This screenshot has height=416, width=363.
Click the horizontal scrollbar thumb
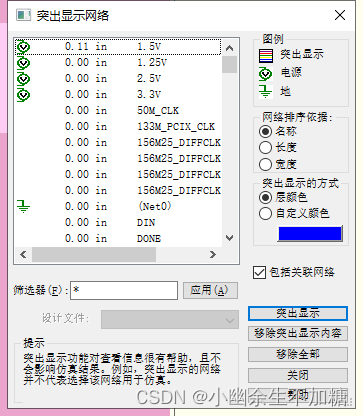click(94, 255)
